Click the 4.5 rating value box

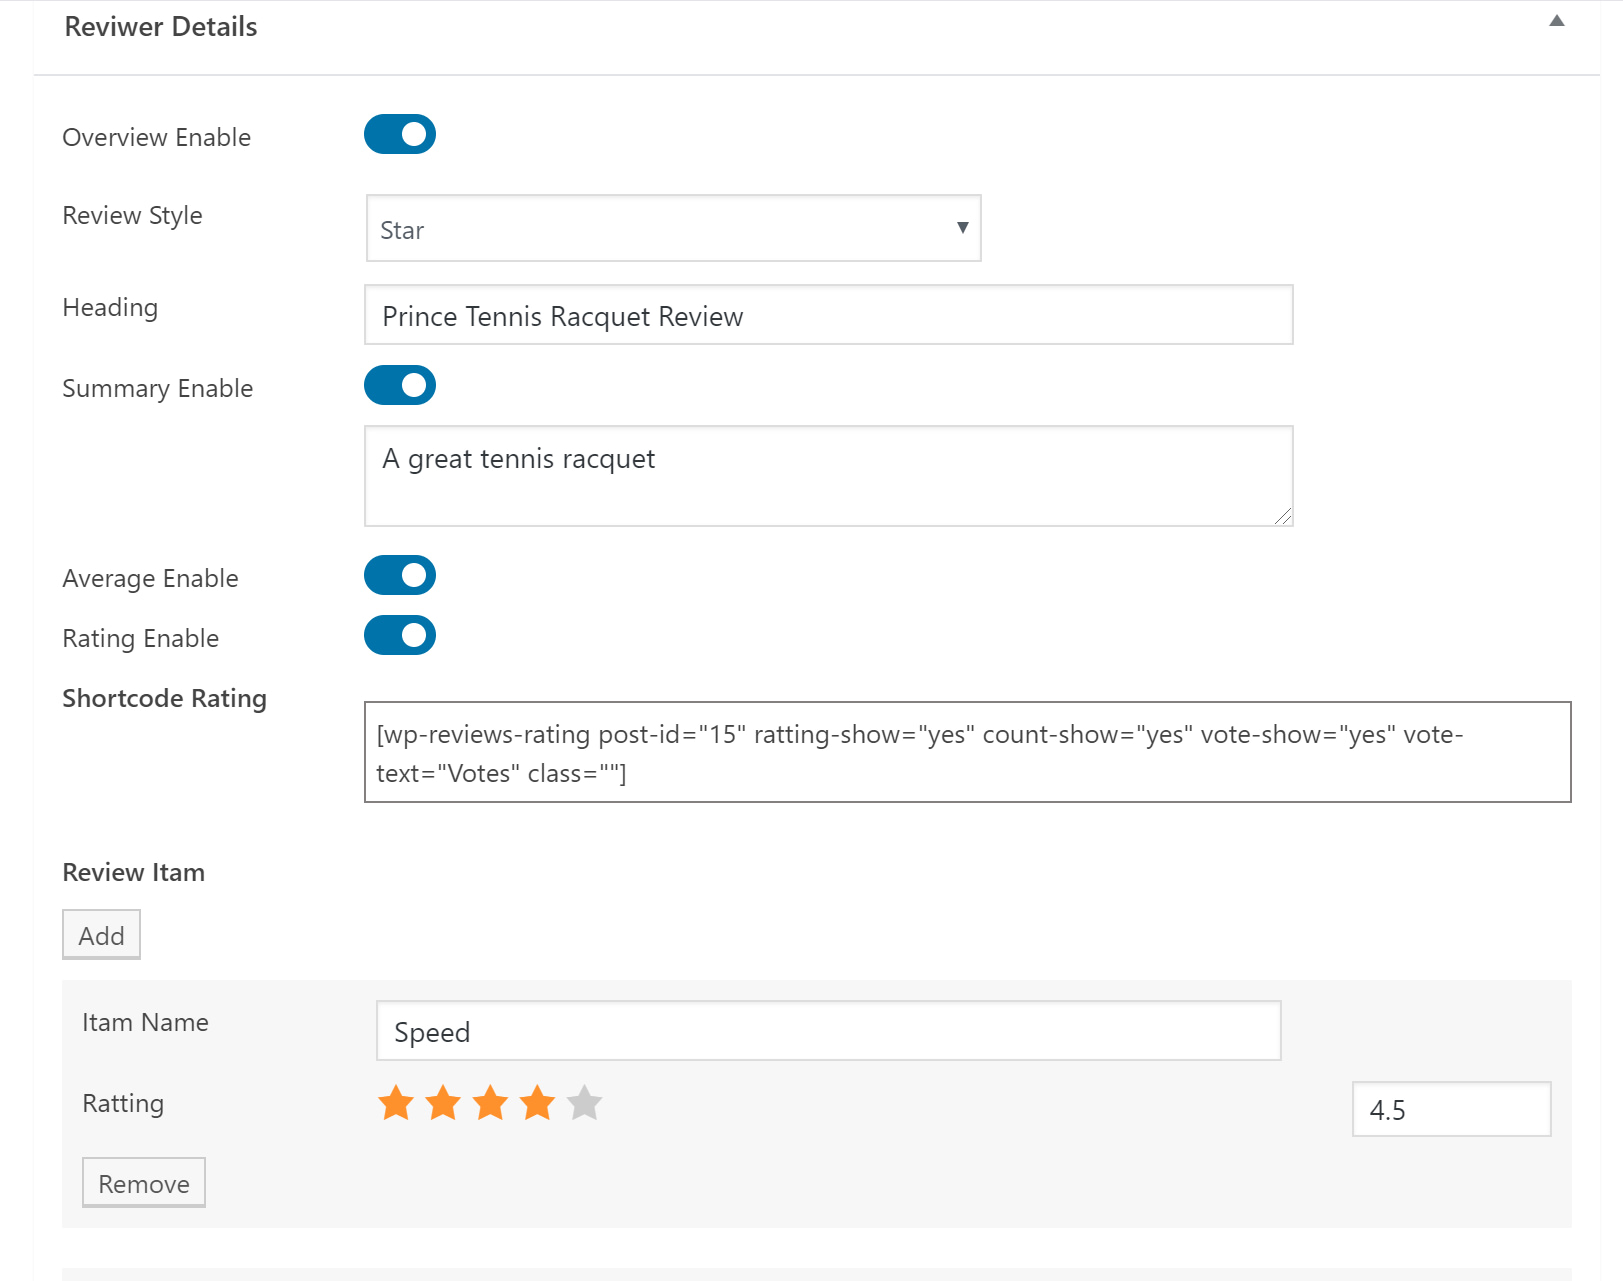click(1451, 1109)
